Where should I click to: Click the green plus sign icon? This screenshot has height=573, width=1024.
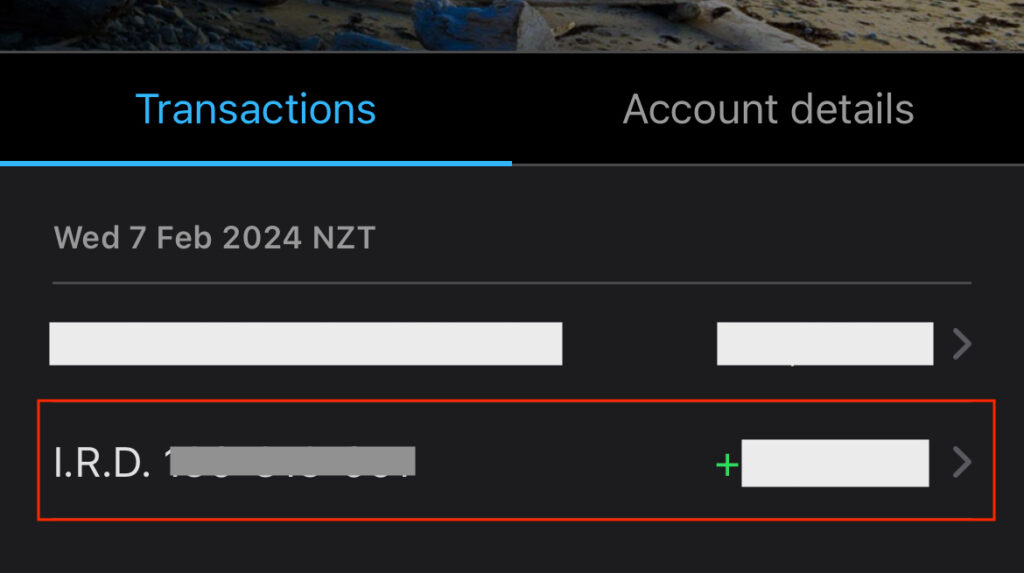[x=727, y=464]
